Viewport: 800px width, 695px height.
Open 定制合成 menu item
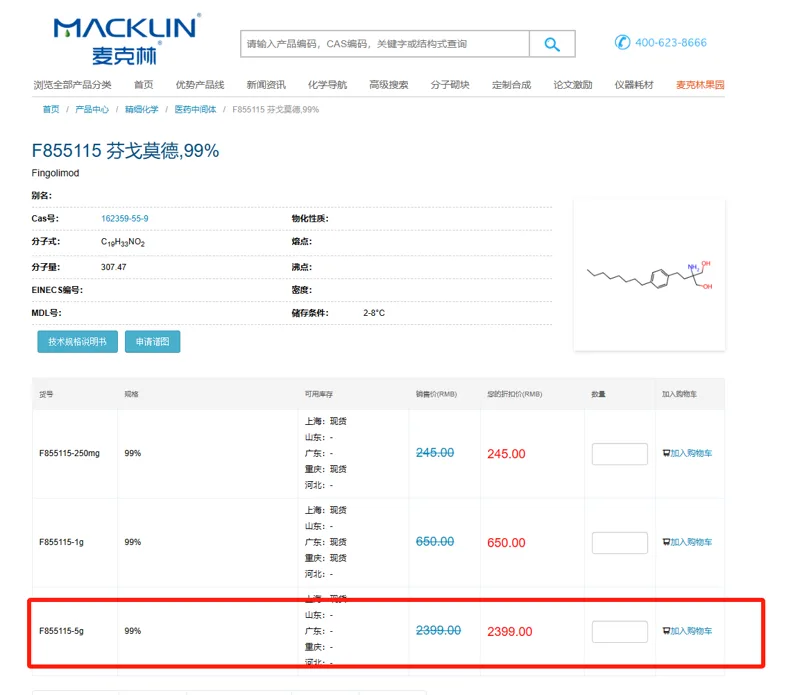[x=511, y=85]
